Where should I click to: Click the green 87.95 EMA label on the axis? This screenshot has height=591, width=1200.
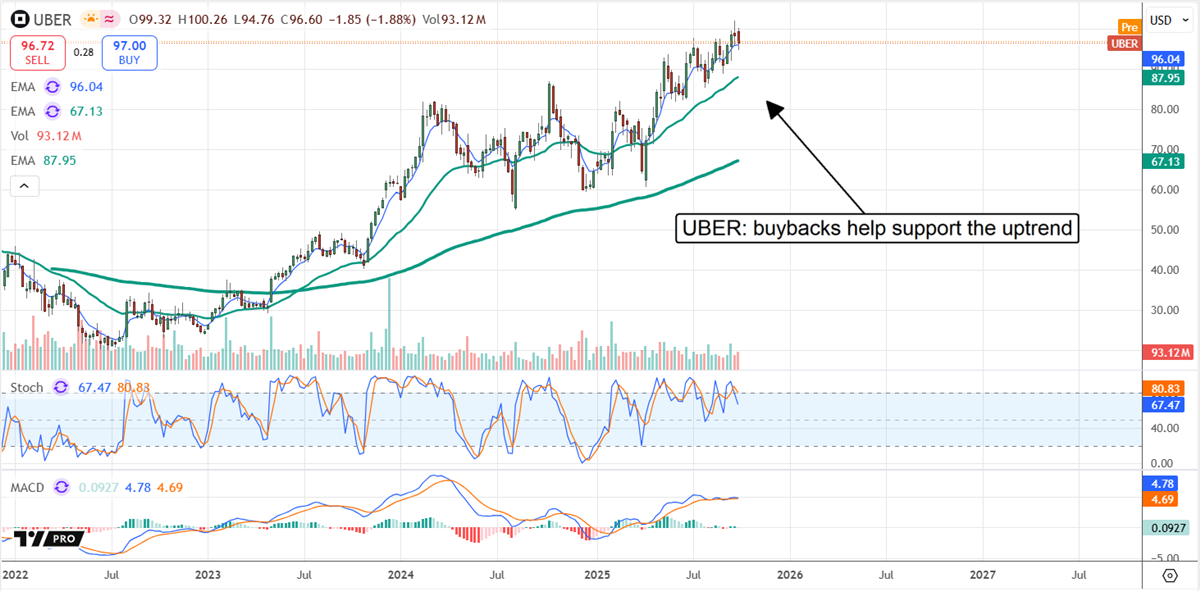tap(1166, 76)
